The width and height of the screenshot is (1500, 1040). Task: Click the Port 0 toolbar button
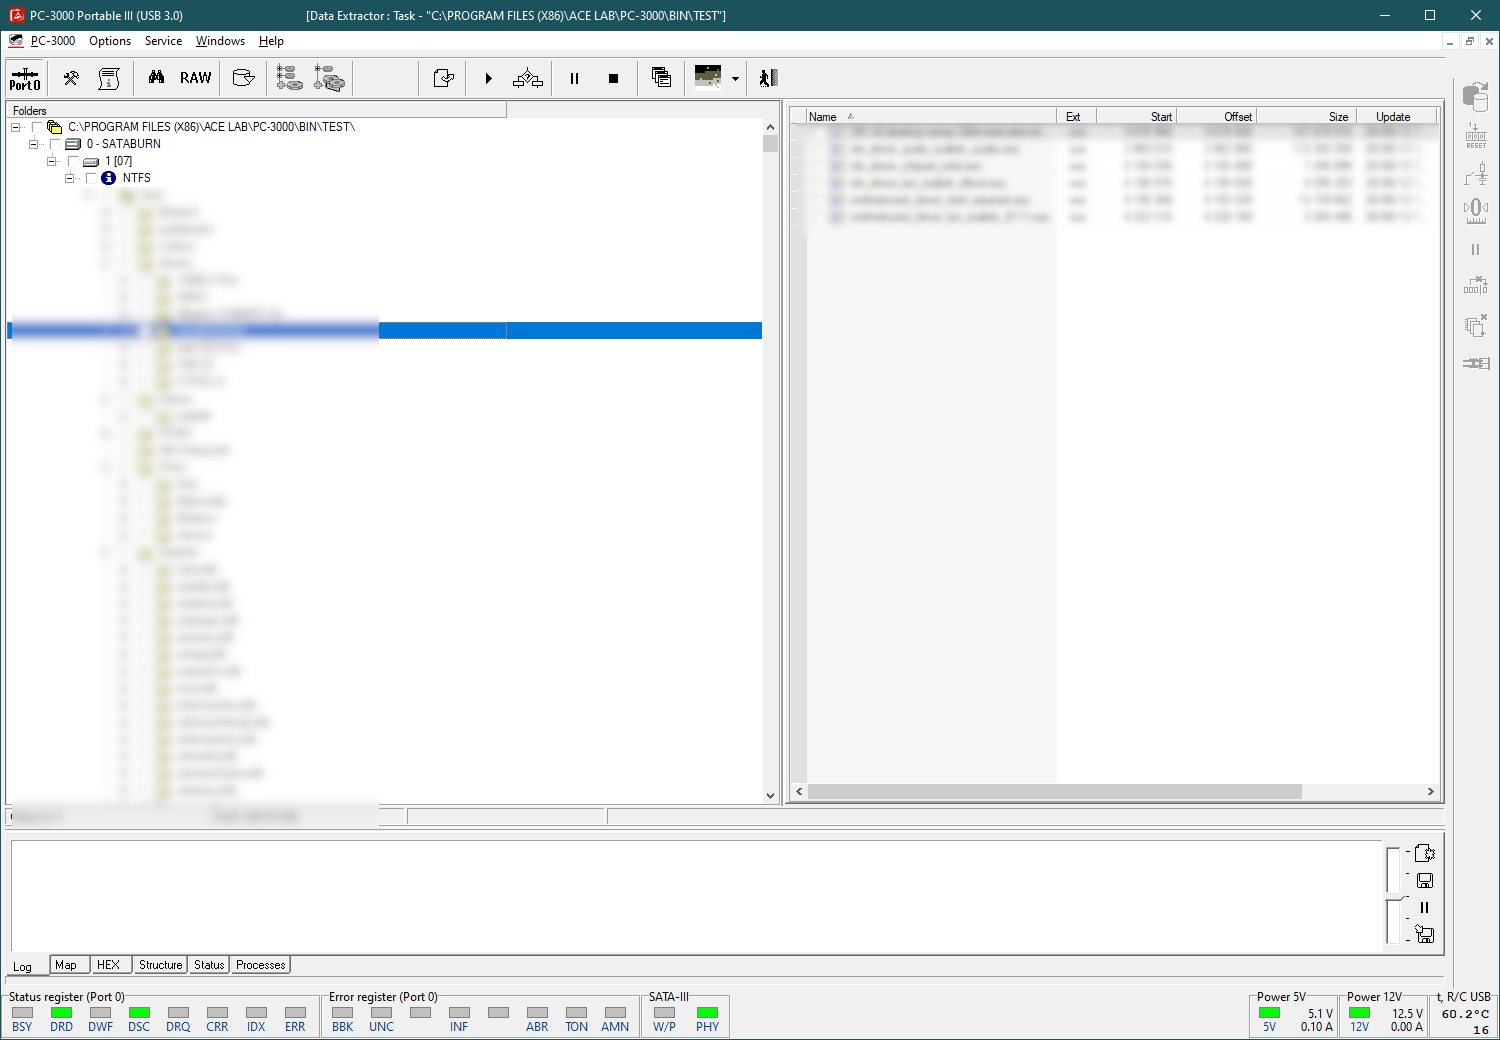[x=25, y=78]
